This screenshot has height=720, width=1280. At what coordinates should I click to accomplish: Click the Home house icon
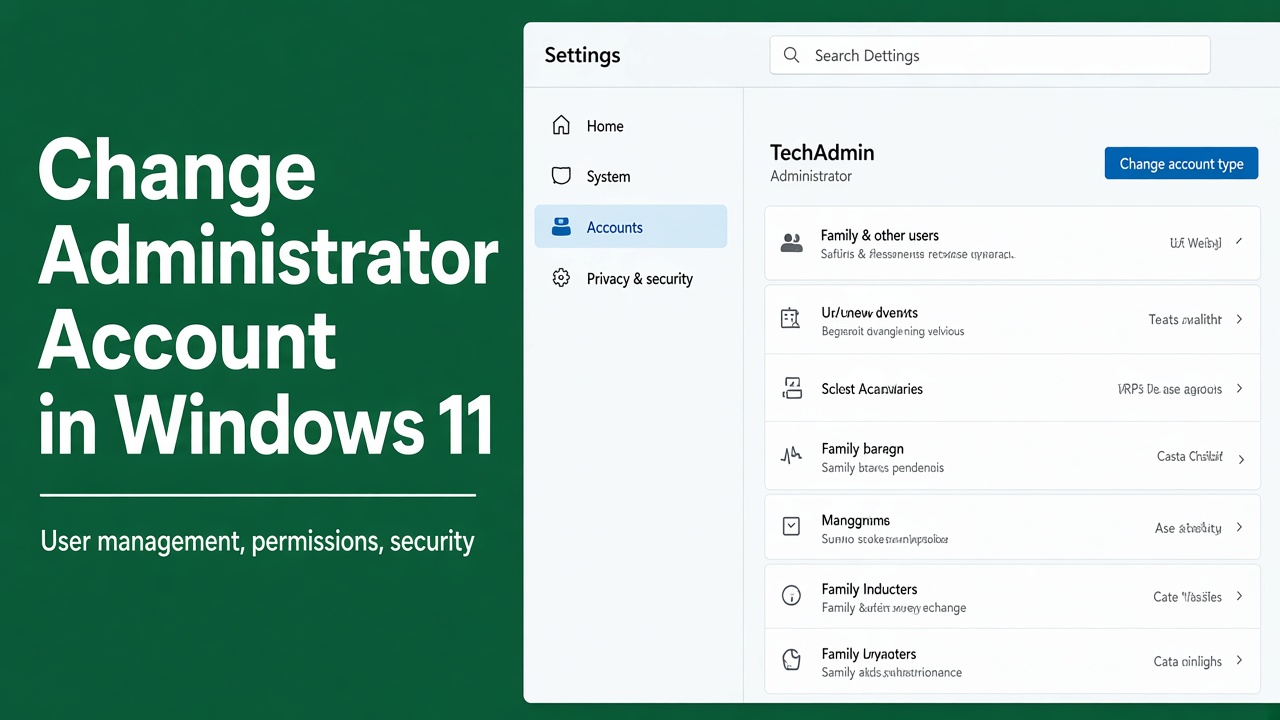(561, 125)
